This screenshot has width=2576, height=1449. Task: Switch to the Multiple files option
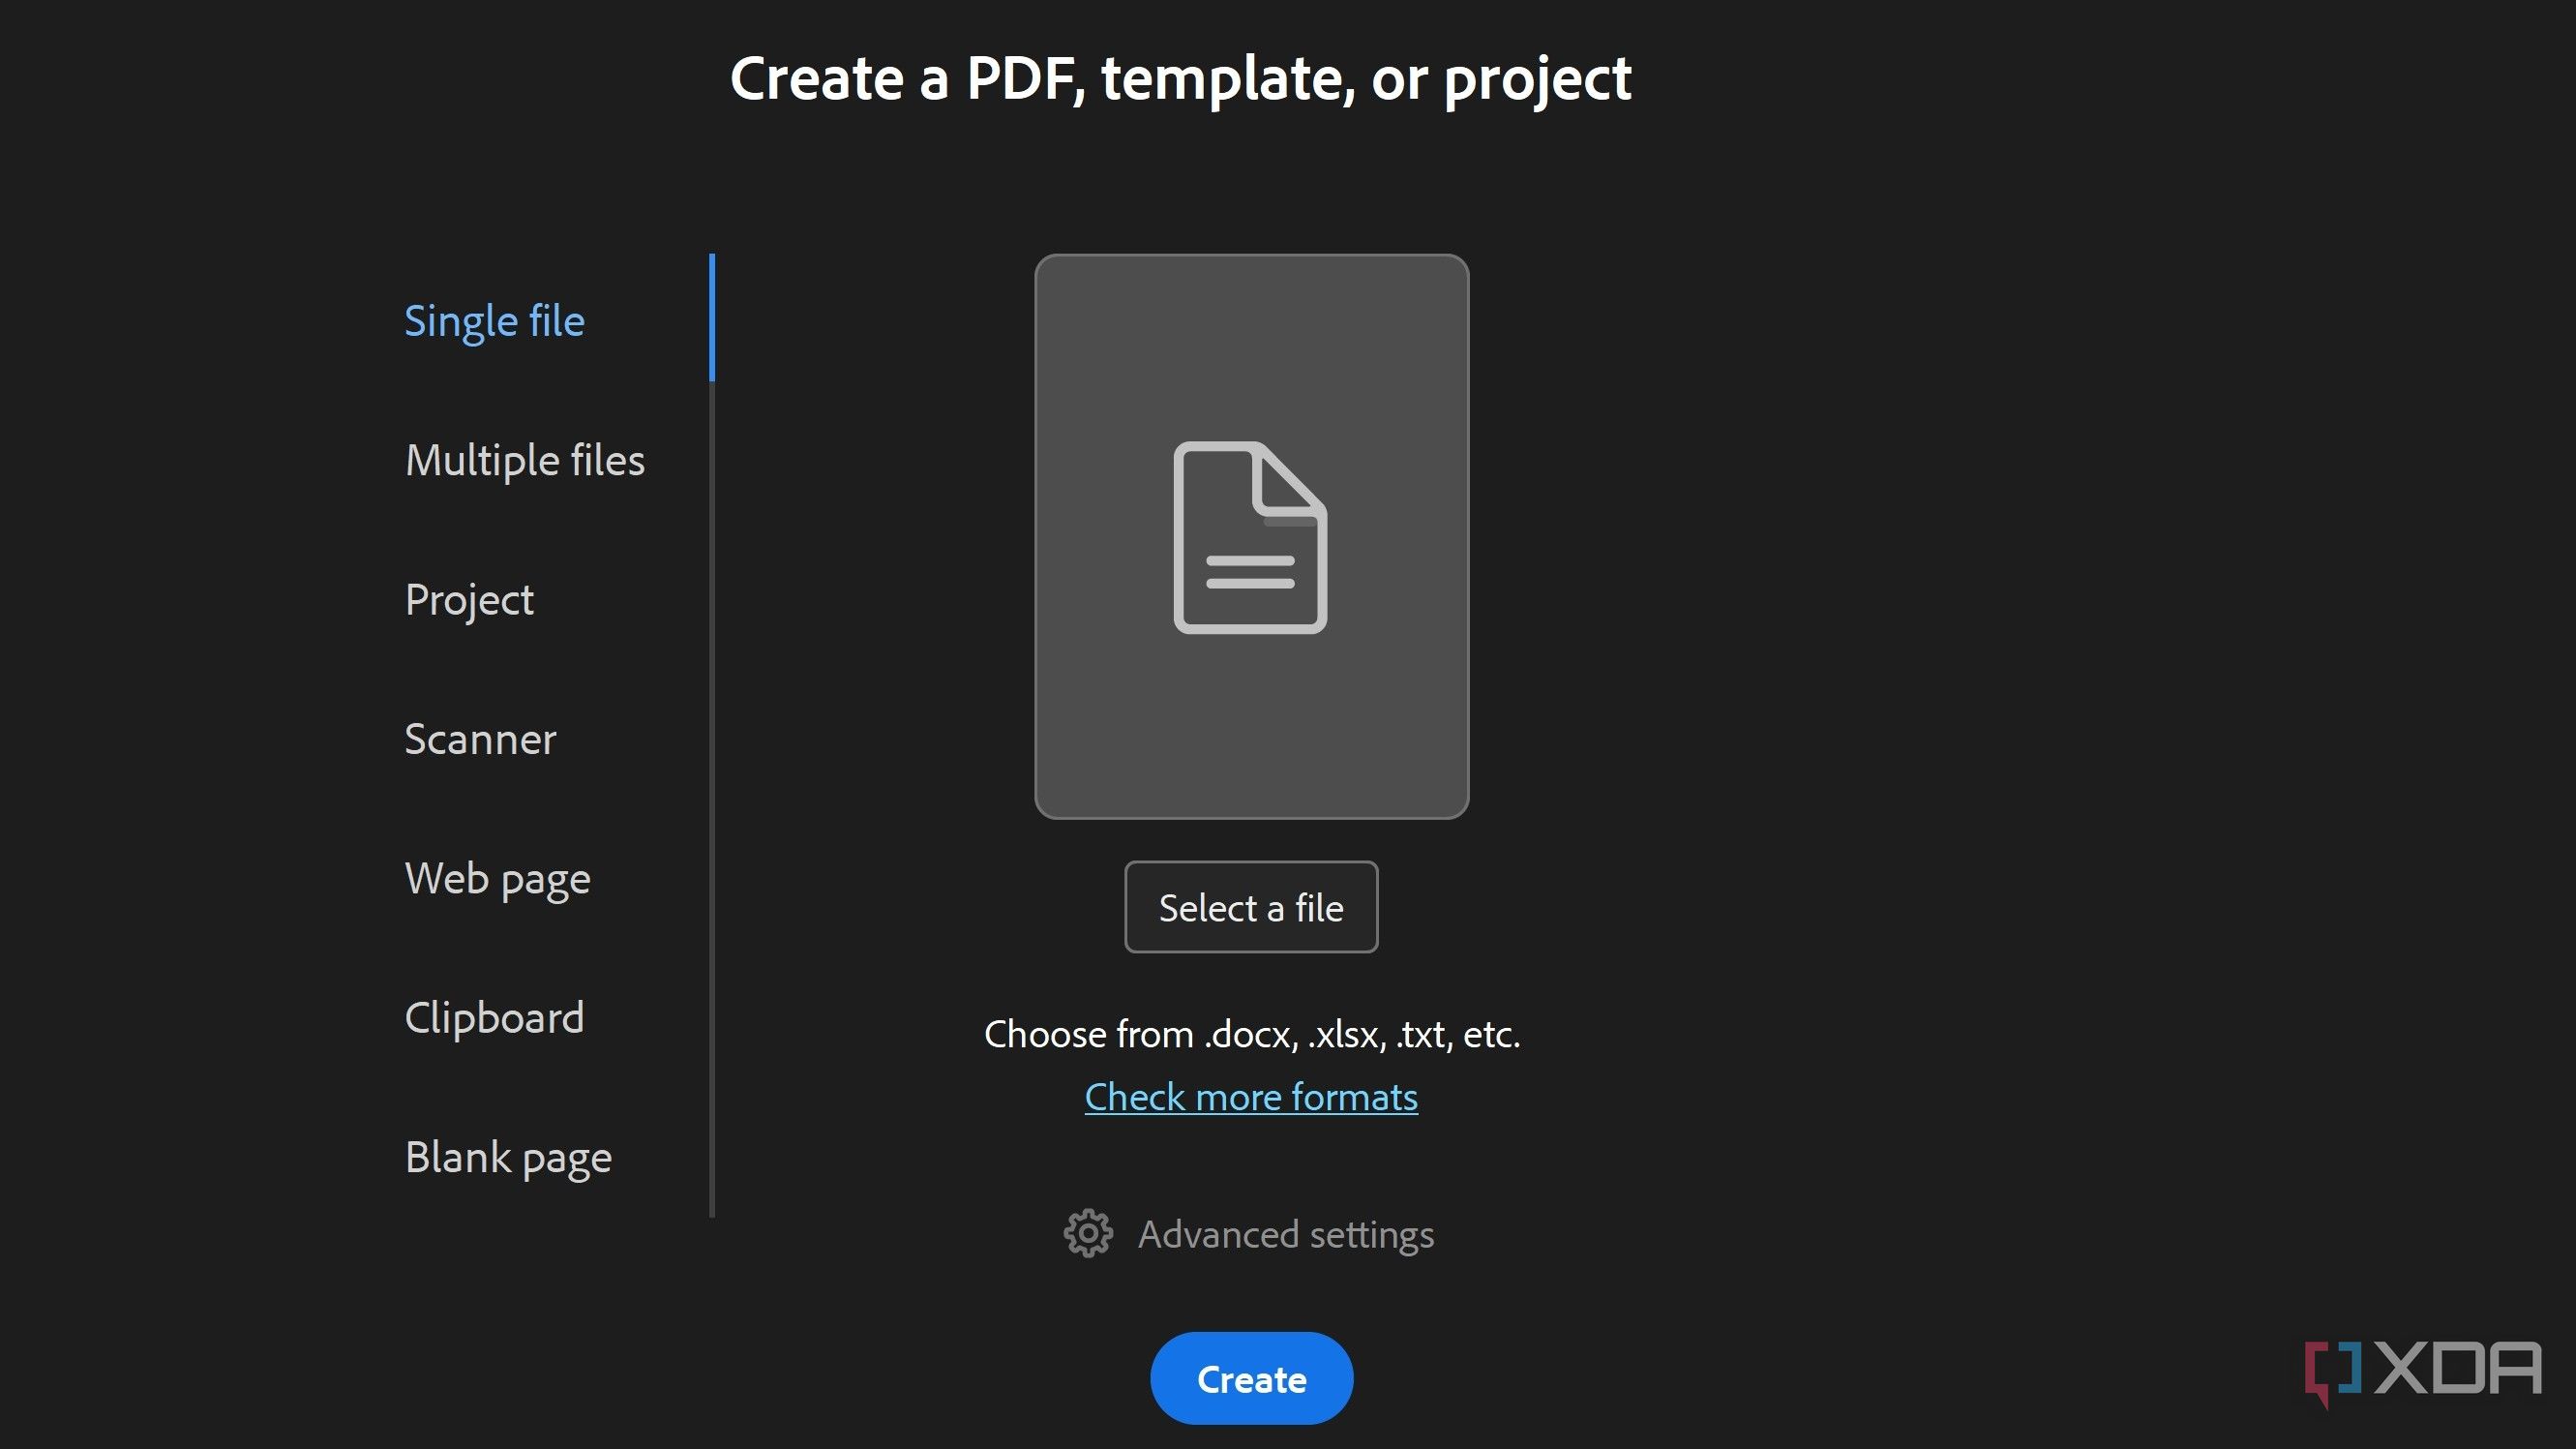(x=525, y=461)
